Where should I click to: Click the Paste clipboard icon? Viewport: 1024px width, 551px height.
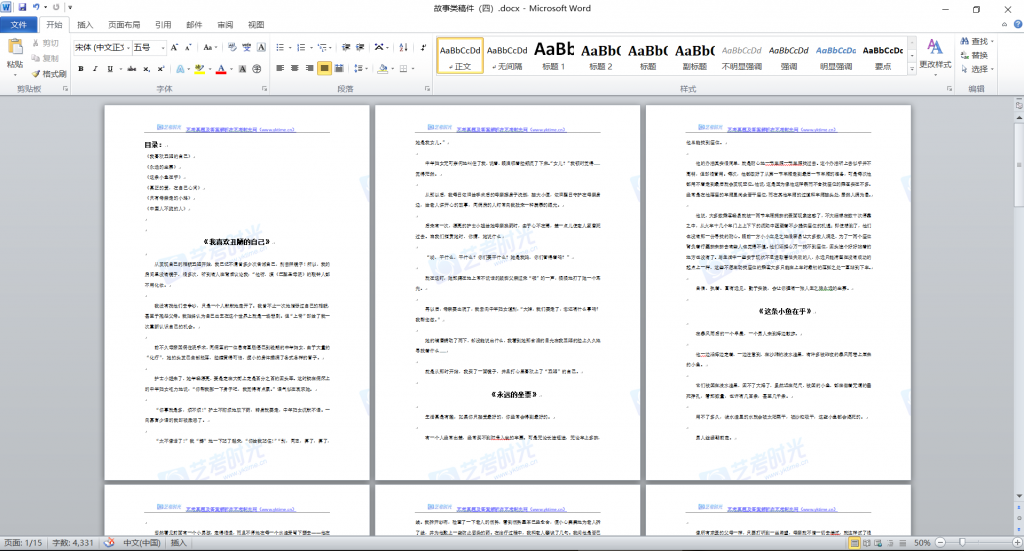pyautogui.click(x=15, y=50)
